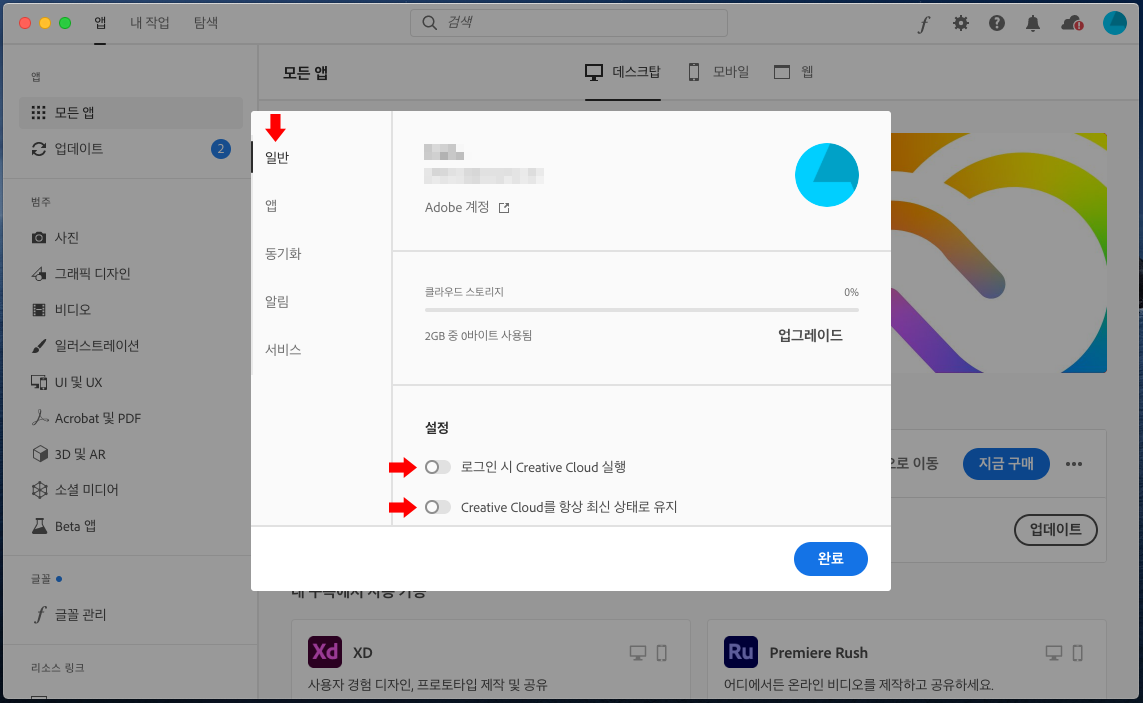Open preferences gear icon
This screenshot has height=703, width=1143.
[x=961, y=23]
